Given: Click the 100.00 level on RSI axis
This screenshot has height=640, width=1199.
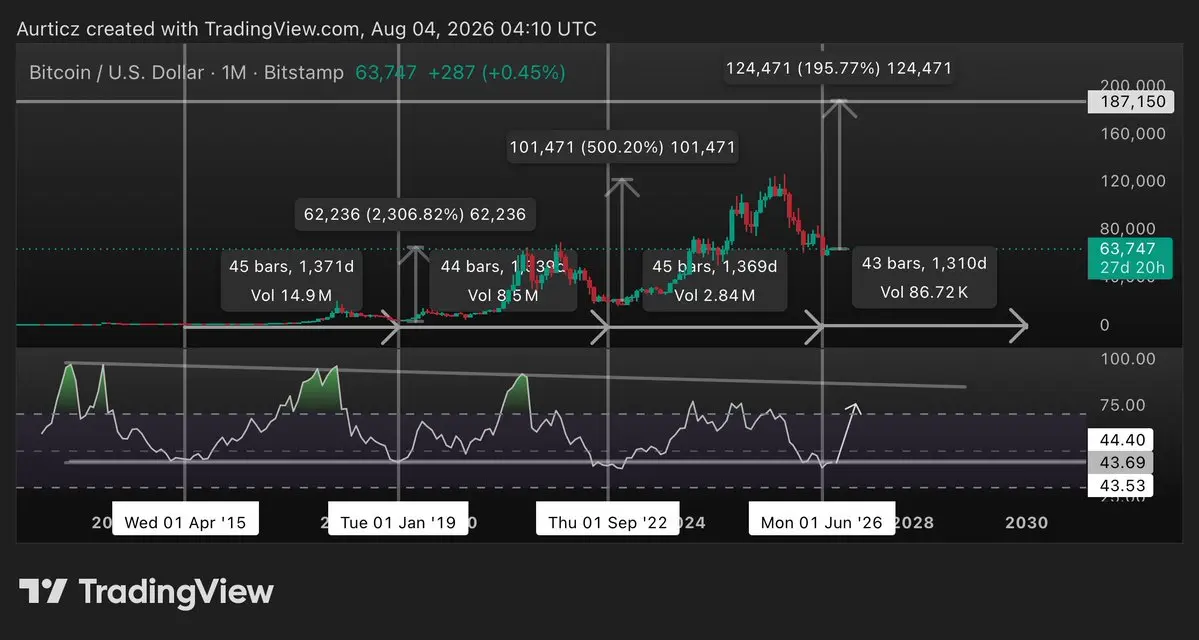Looking at the screenshot, I should (x=1126, y=358).
